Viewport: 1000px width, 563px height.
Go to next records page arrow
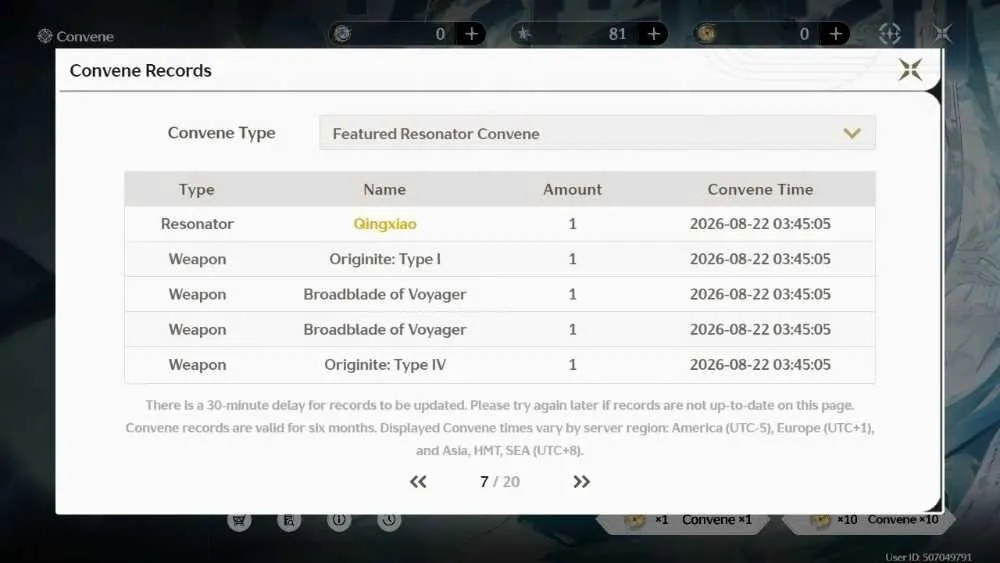tap(581, 481)
